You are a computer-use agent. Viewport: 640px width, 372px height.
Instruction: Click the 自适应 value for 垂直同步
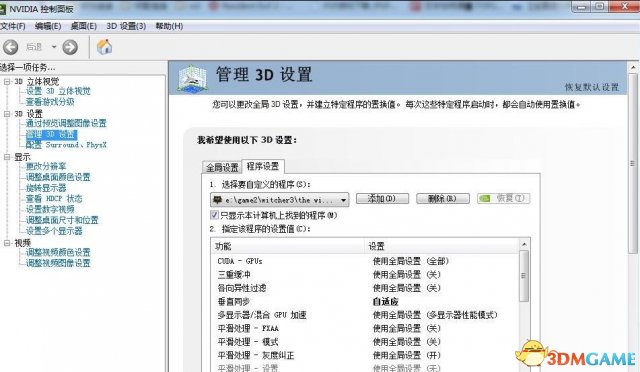(x=385, y=301)
